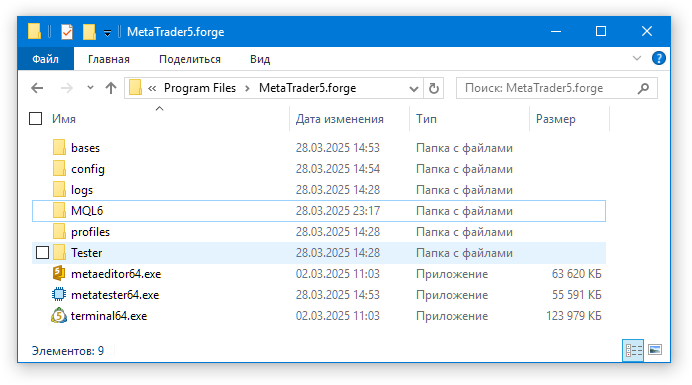Select the config folder icon
Viewport: 692px width, 385px height.
coord(59,169)
